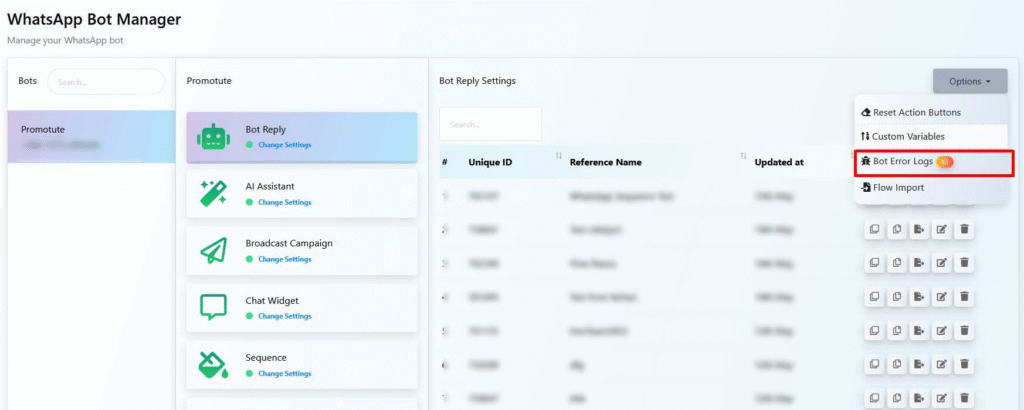This screenshot has height=410, width=1024.
Task: Edit the row 4 bot reply
Action: pos(941,296)
